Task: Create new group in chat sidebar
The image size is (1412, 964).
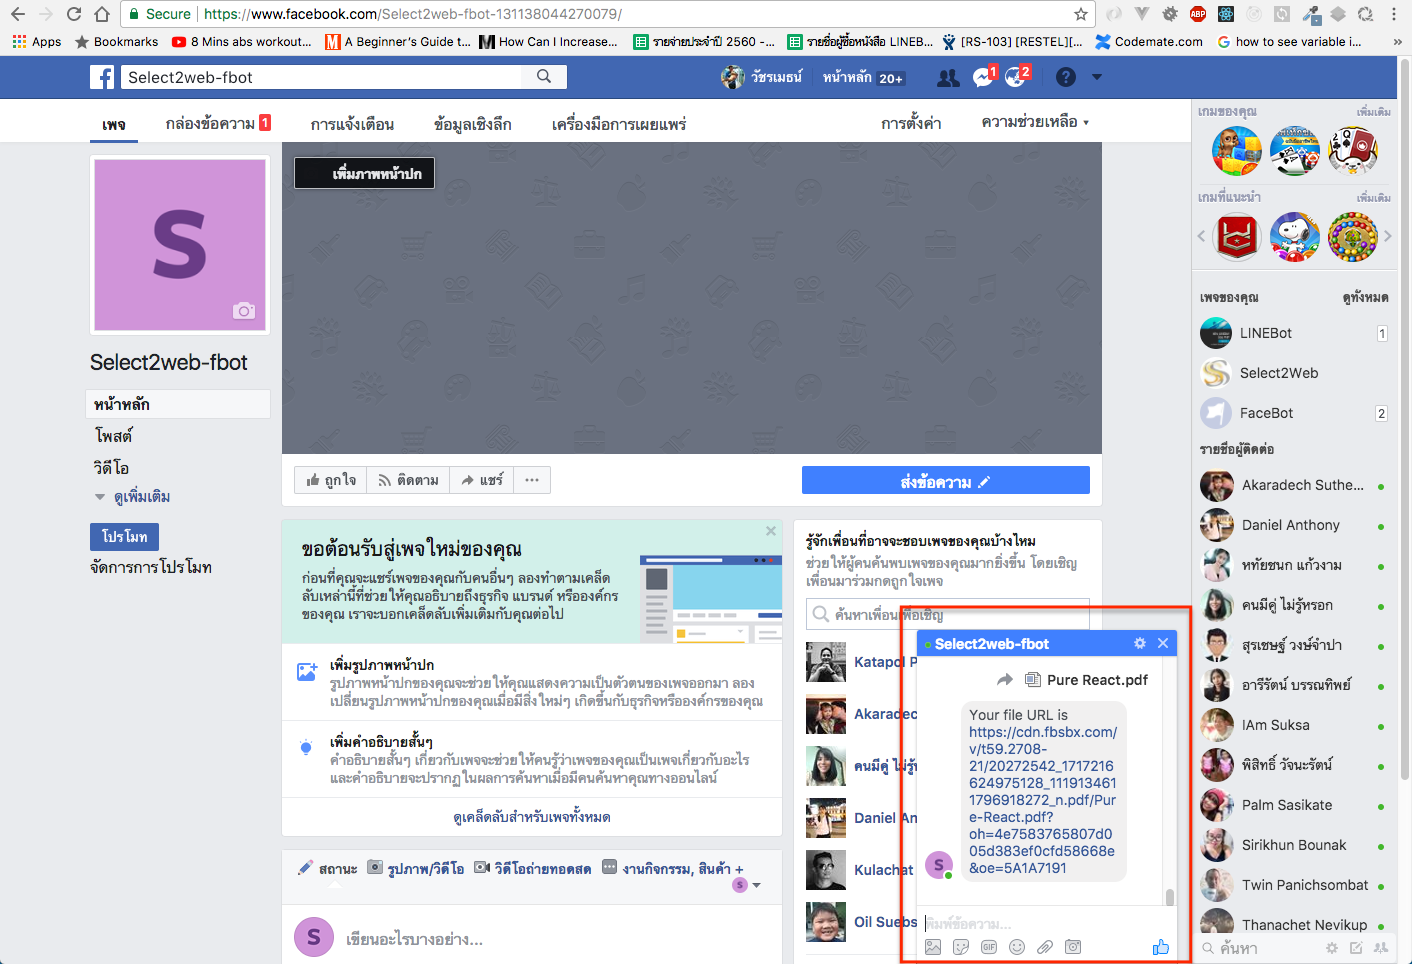Action: [x=1381, y=948]
